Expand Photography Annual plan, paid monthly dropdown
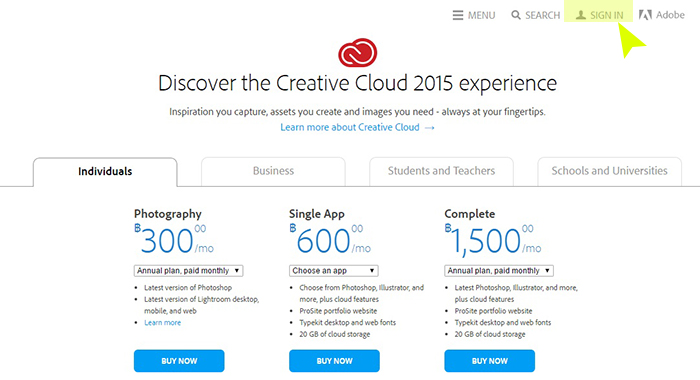Screen dimensions: 700x380 188,271
